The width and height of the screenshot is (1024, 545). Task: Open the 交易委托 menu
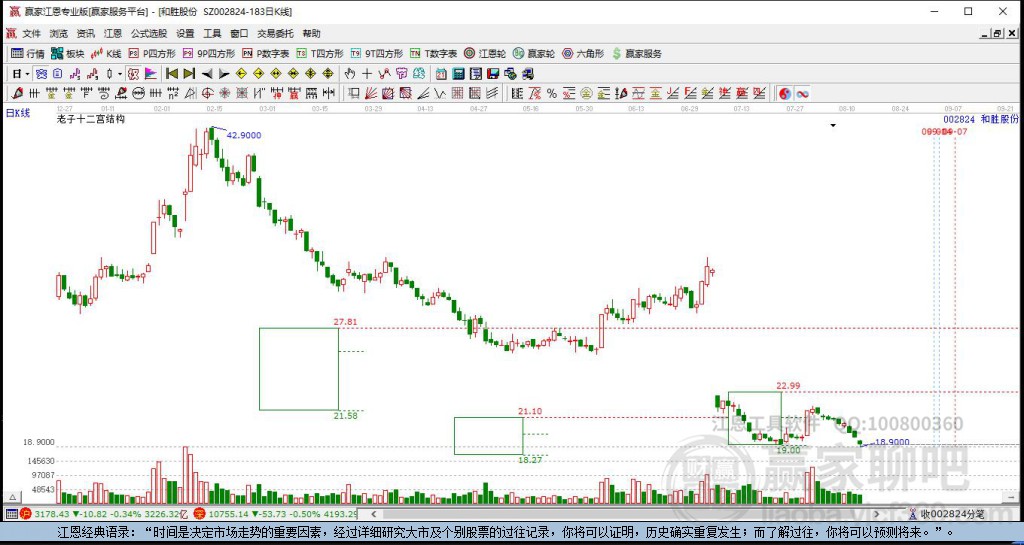pyautogui.click(x=275, y=33)
